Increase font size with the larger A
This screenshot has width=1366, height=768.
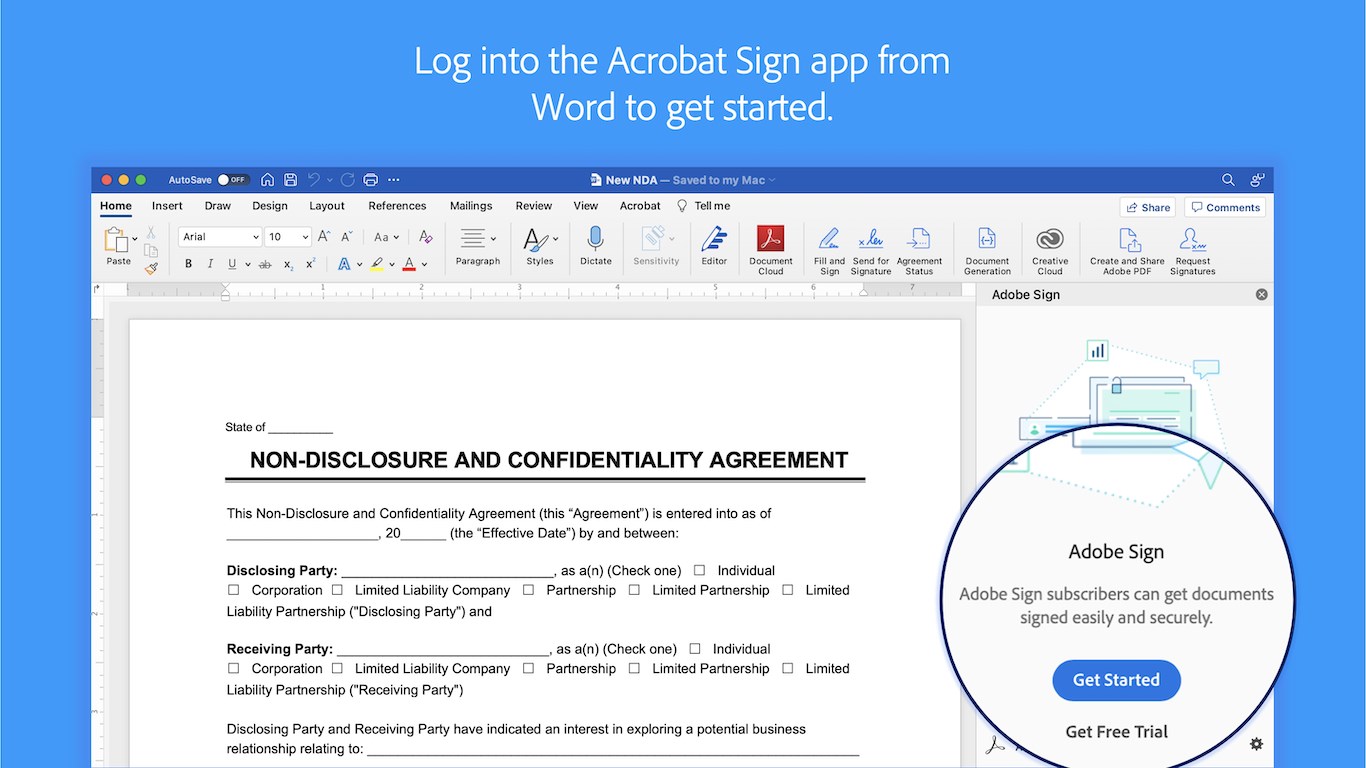[x=324, y=237]
